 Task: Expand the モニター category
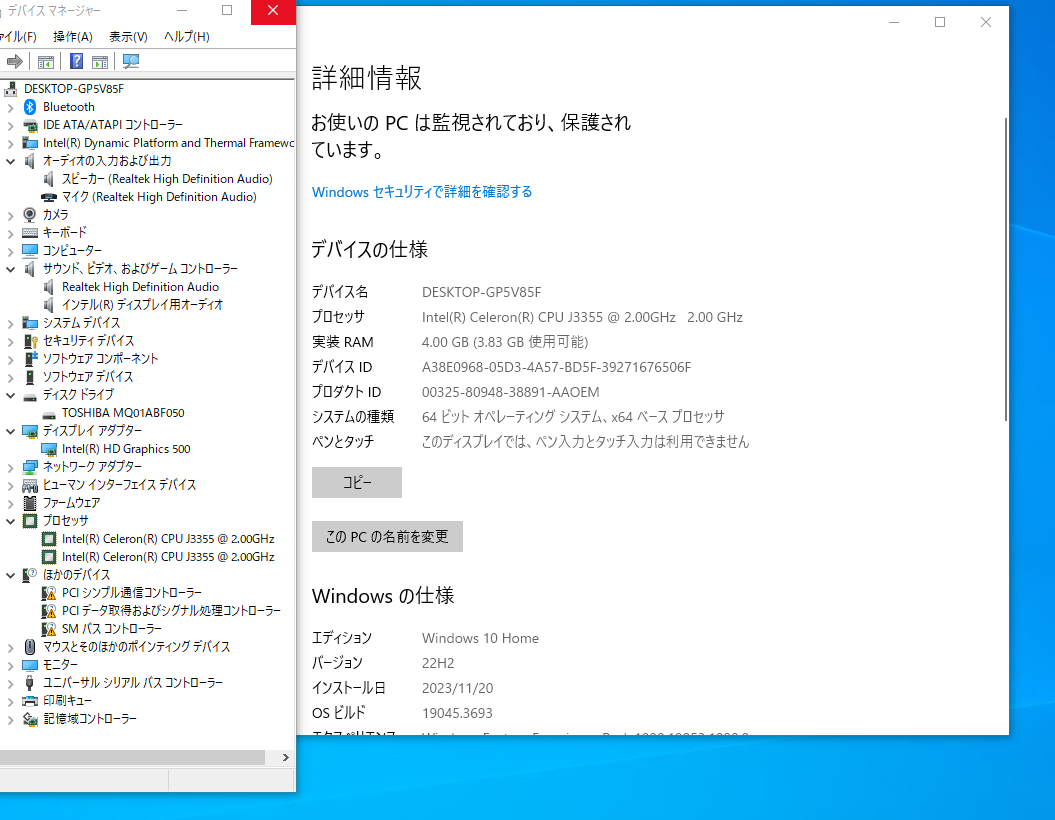pyautogui.click(x=10, y=664)
